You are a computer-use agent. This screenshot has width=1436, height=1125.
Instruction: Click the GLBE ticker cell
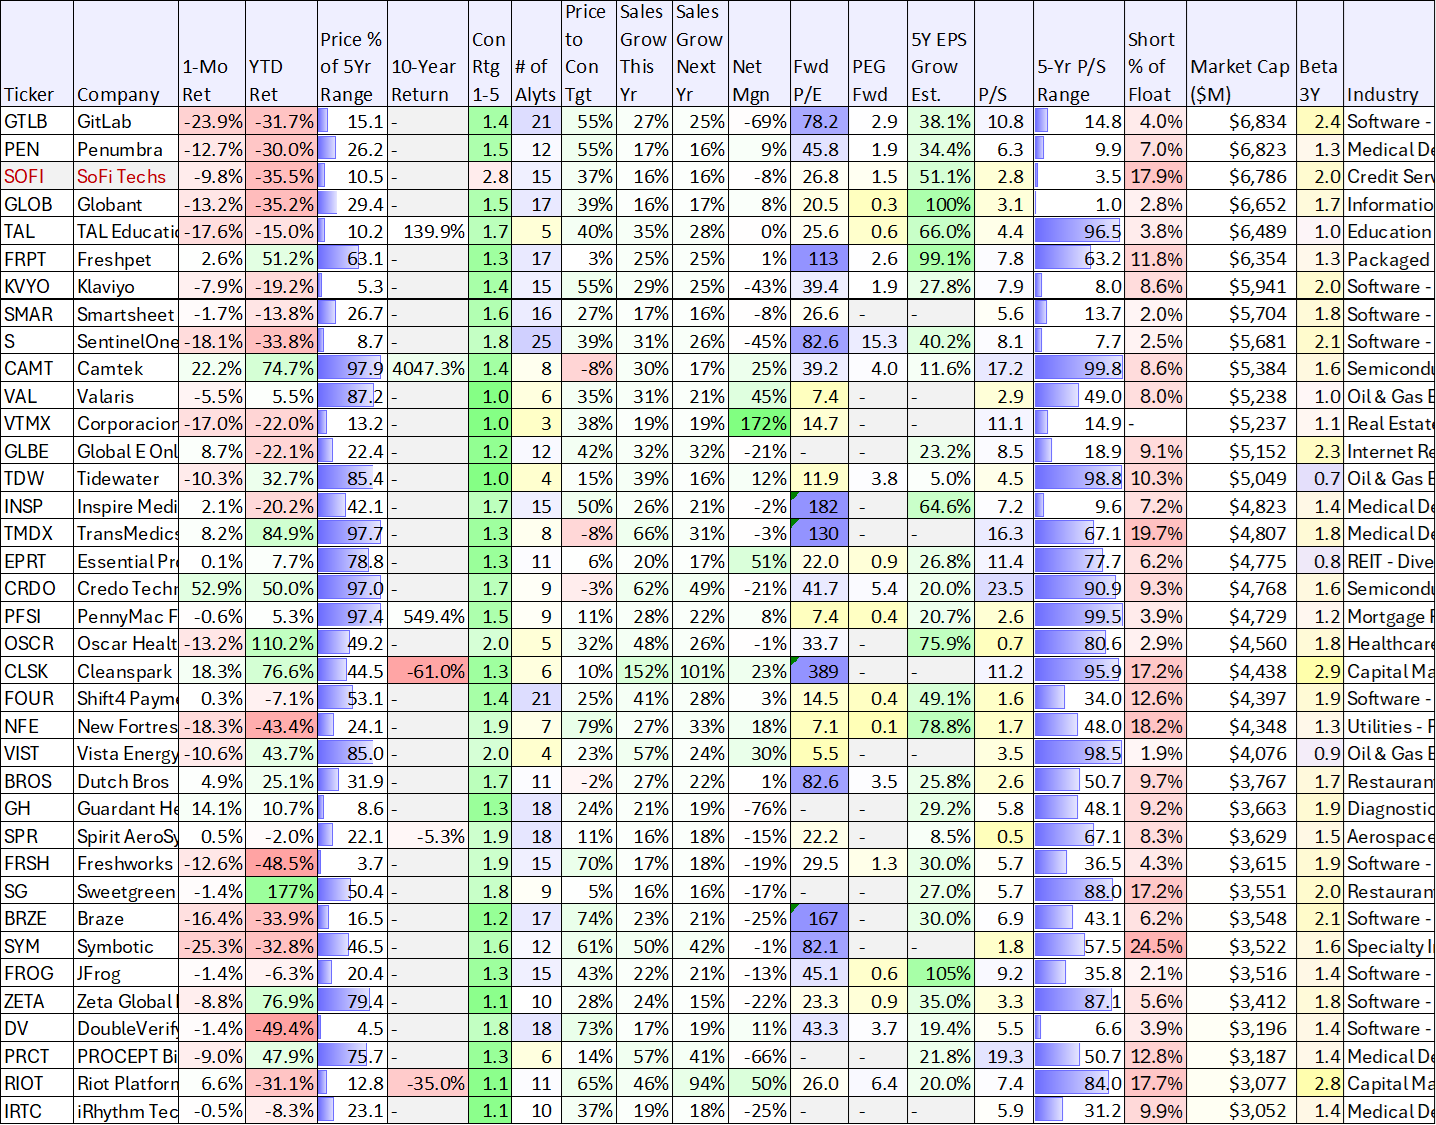tap(37, 452)
